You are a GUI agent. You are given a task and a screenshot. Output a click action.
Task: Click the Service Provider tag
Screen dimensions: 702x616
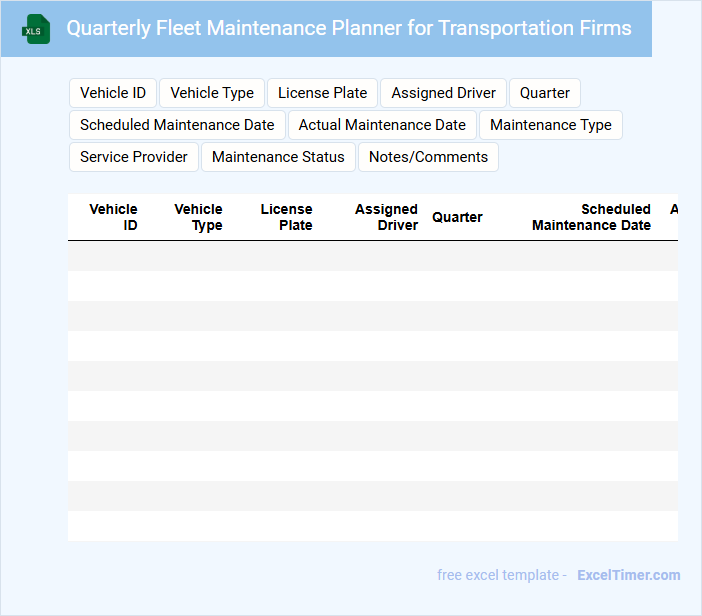point(134,157)
